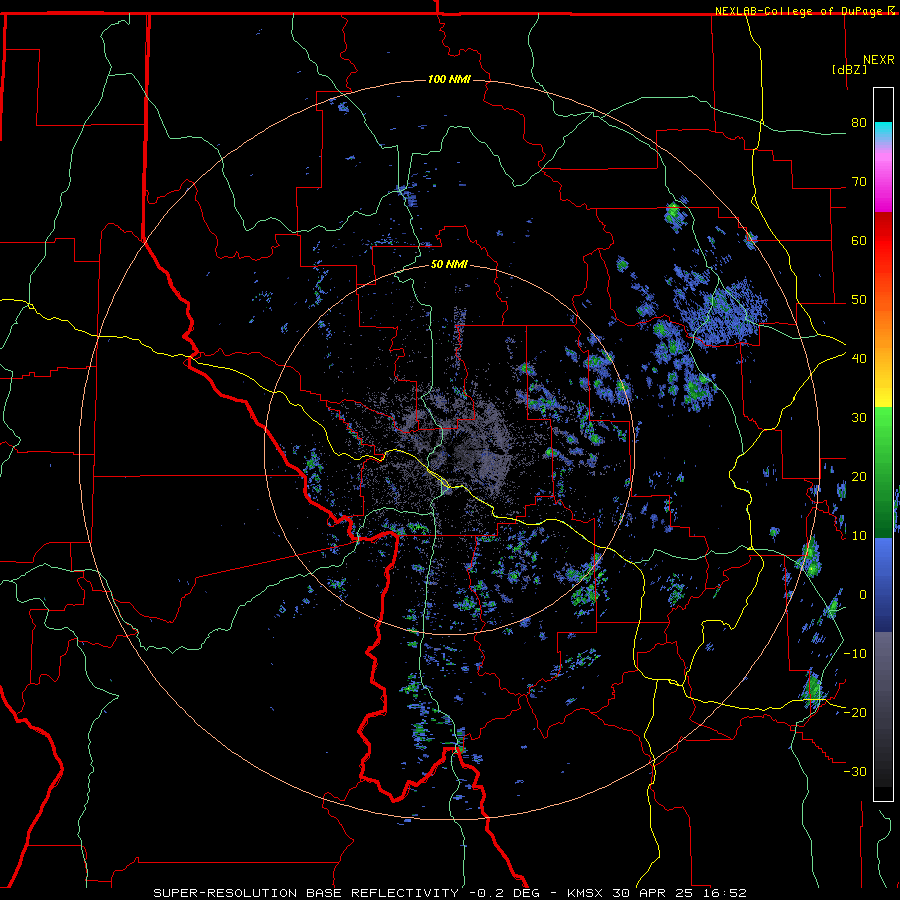Click the 50 NMI range ring label
Viewport: 900px width, 900px height.
449,264
